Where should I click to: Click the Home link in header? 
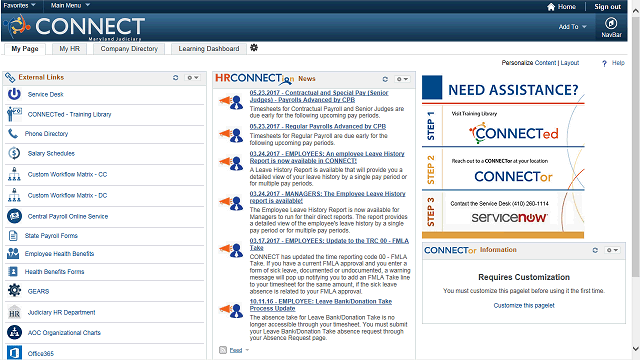click(567, 7)
